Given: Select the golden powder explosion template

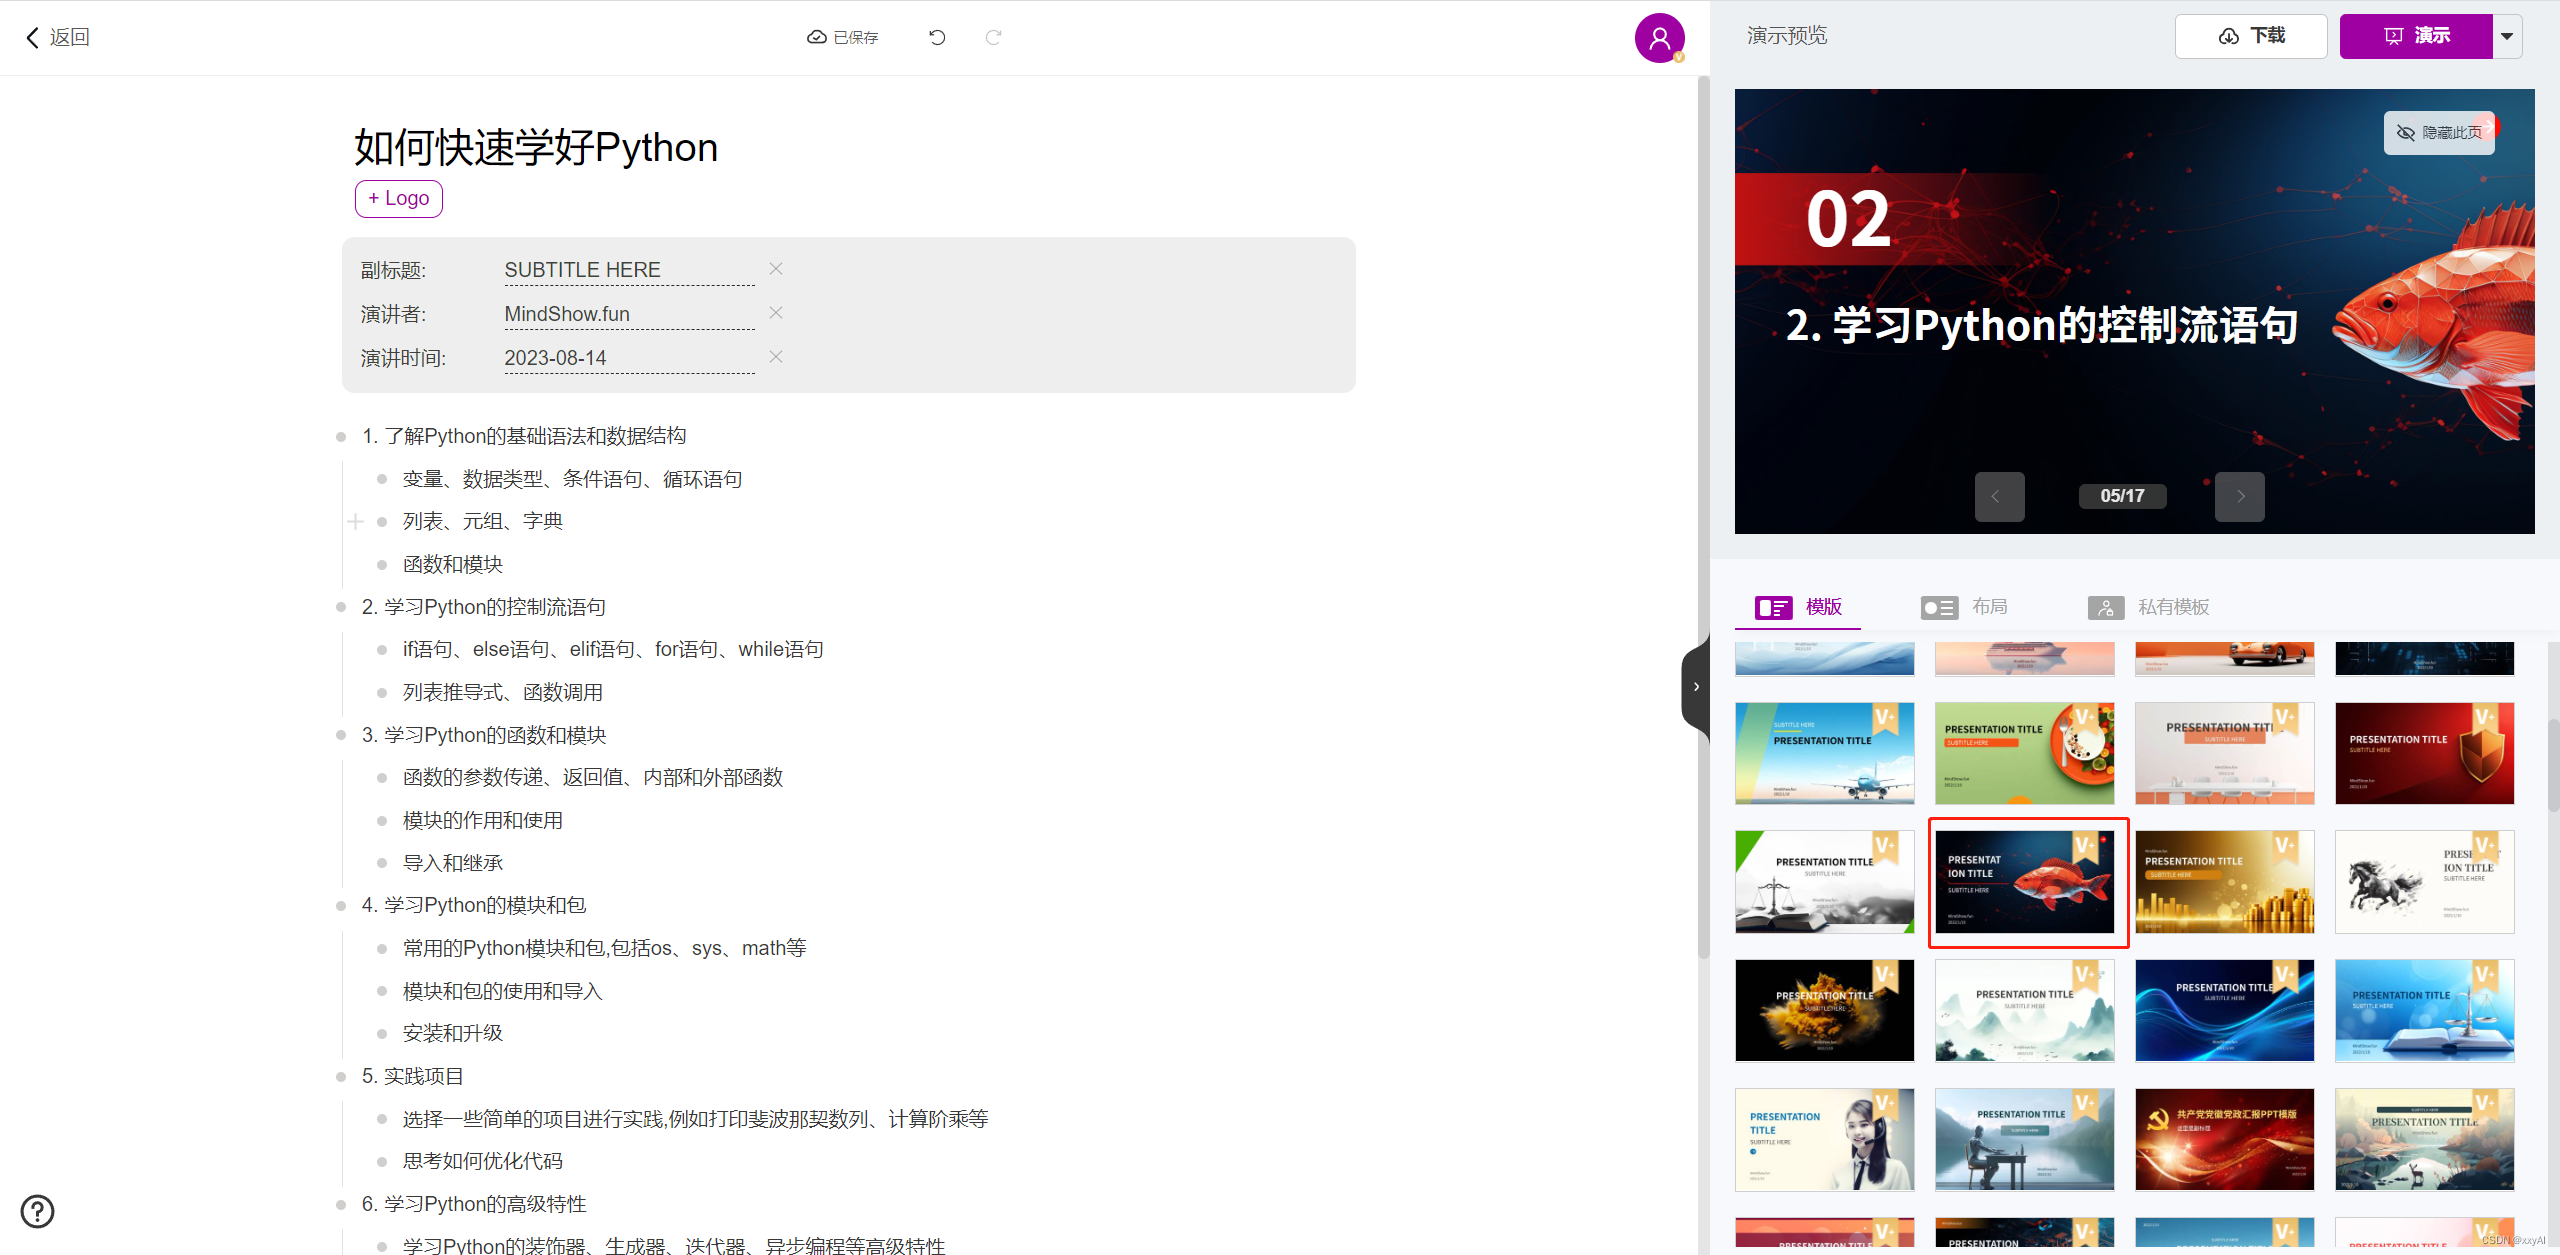Looking at the screenshot, I should [1825, 1010].
